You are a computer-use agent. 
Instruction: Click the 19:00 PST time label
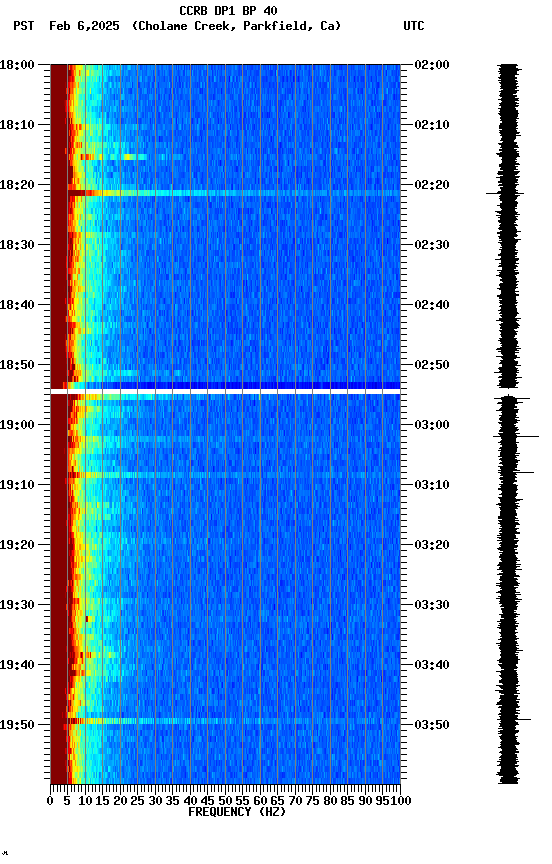tap(17, 425)
